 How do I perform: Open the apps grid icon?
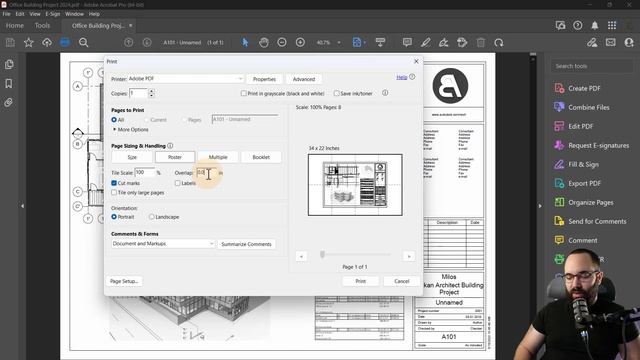point(612,25)
